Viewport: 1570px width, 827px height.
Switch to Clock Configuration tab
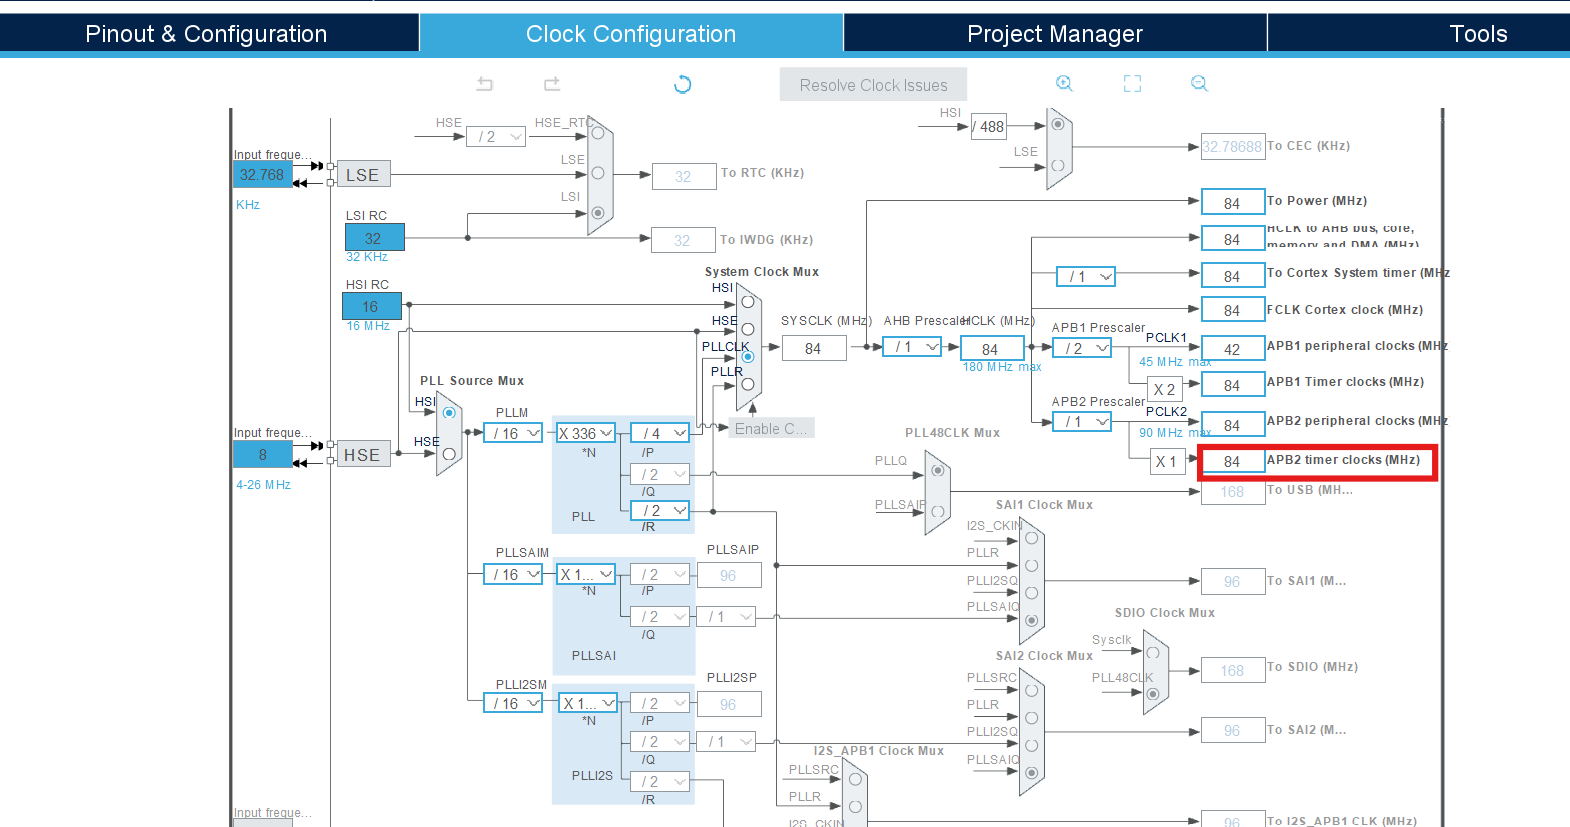click(631, 34)
